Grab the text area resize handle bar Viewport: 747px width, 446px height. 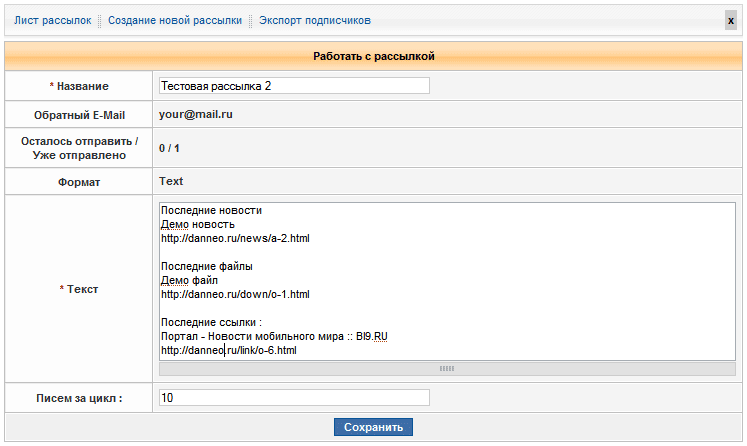447,368
